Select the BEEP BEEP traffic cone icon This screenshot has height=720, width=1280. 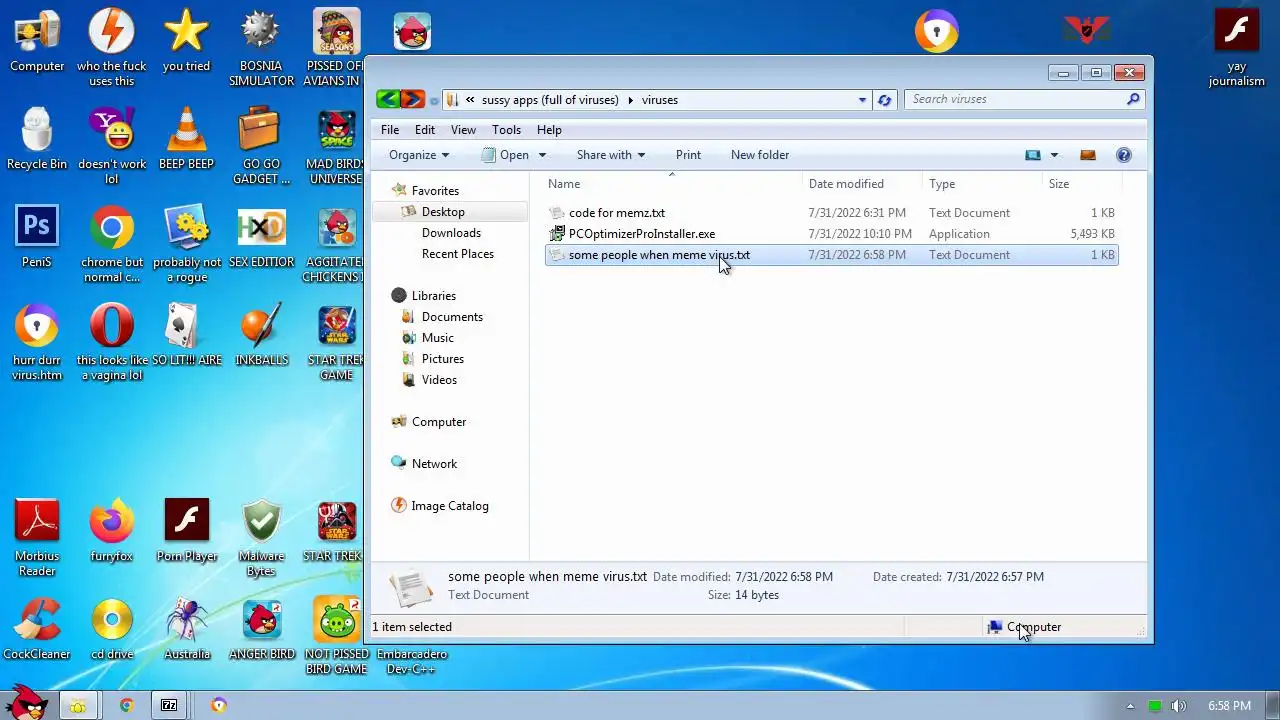187,140
